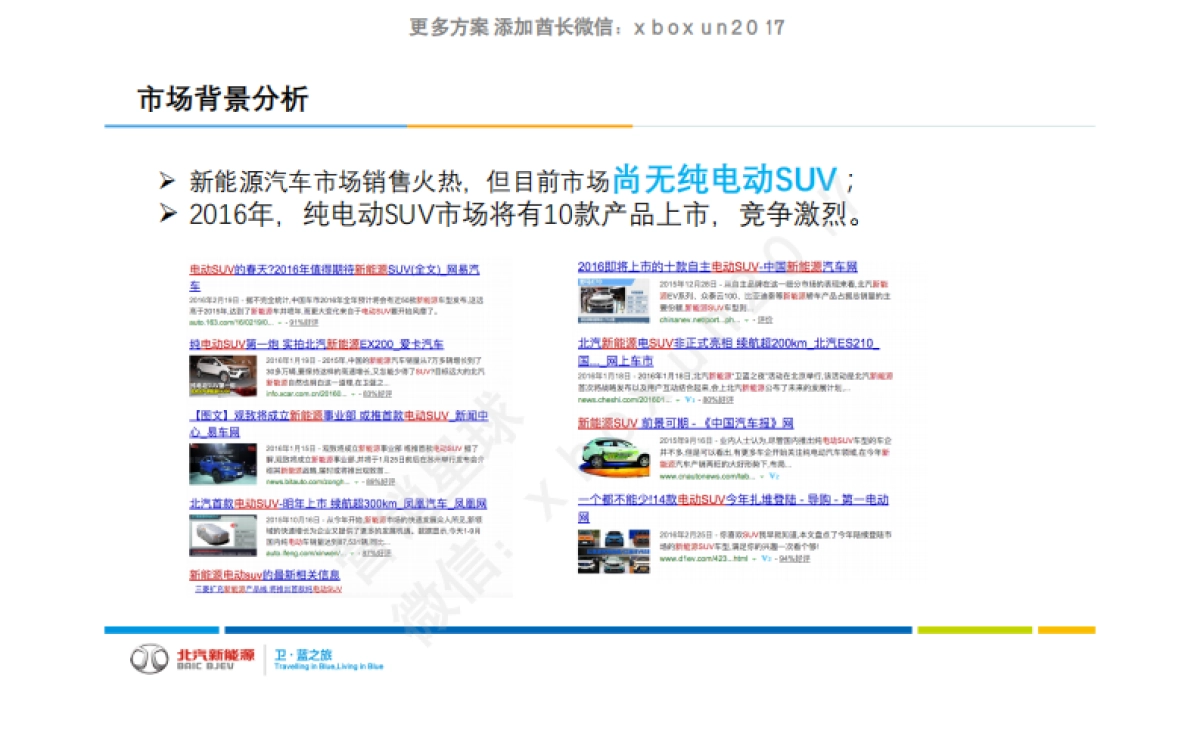Expand the dropdown arrow beside info.xcar.com.cn

coord(352,394)
